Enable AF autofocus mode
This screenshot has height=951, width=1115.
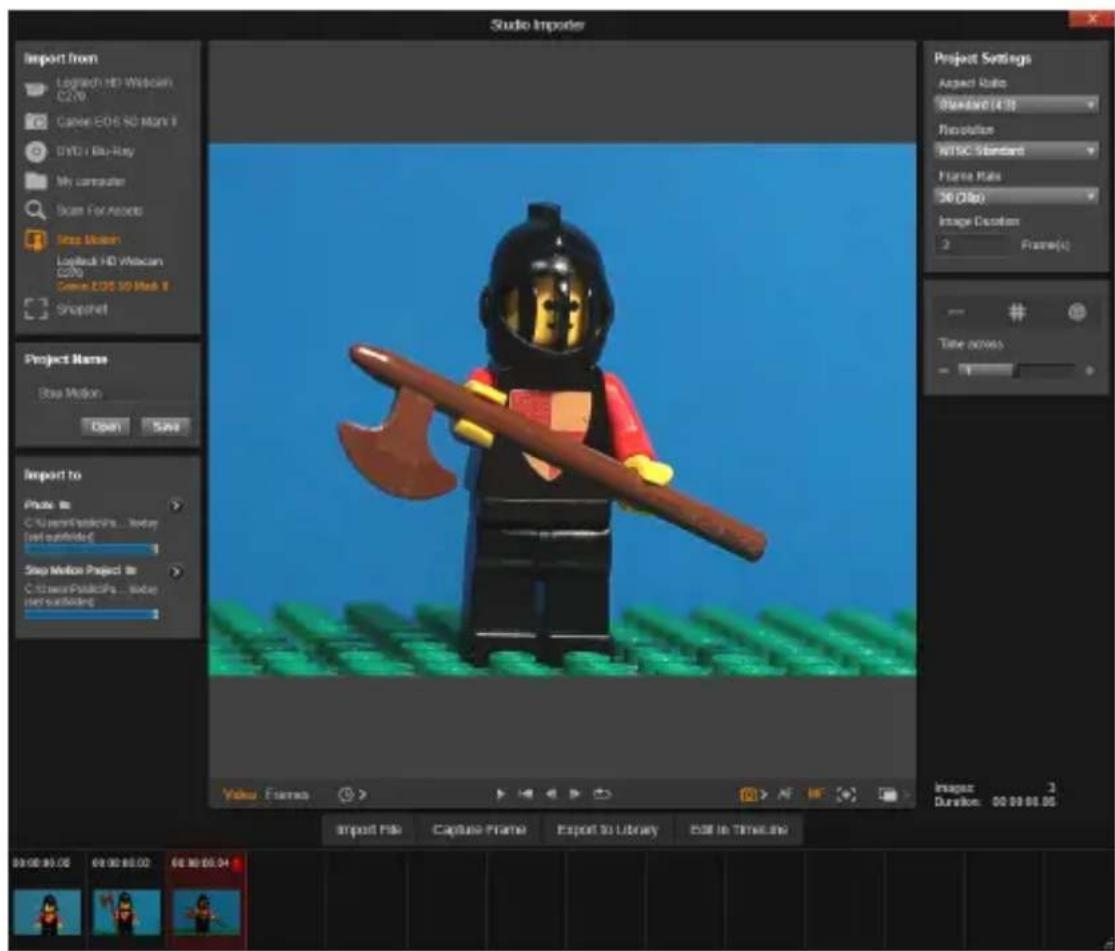tap(784, 794)
